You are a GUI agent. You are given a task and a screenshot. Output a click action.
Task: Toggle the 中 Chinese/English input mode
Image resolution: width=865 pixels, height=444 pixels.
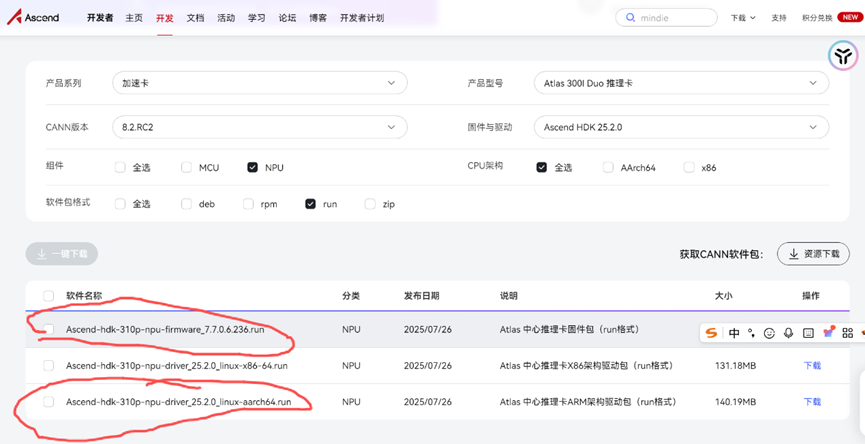tap(734, 333)
